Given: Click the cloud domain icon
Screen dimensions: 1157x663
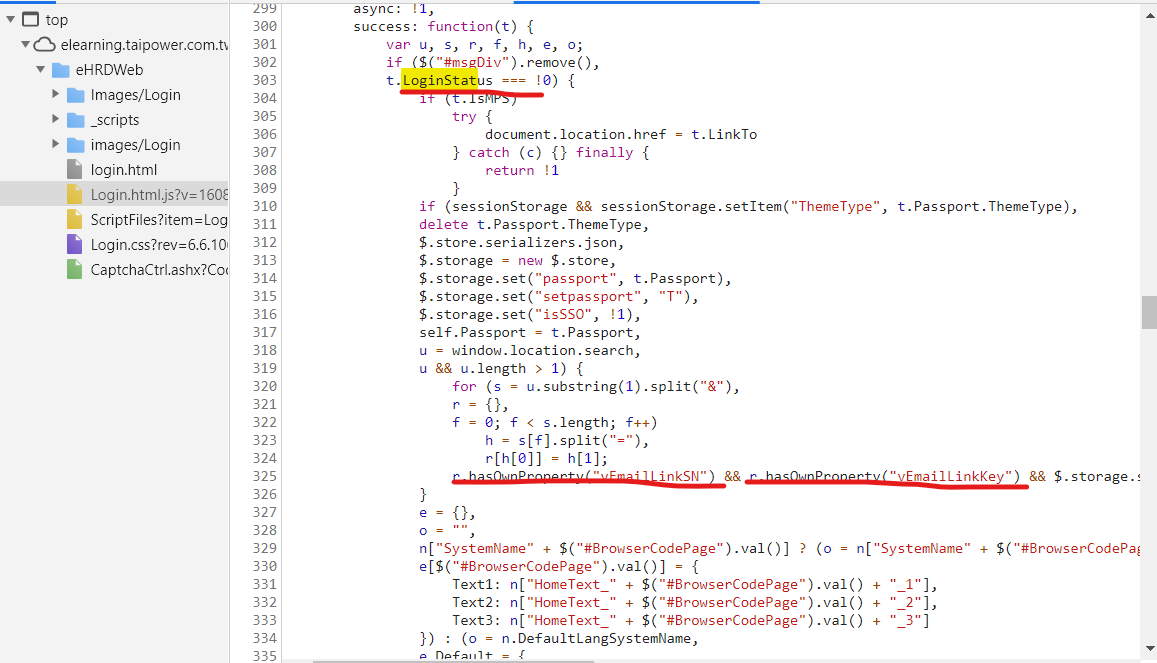Looking at the screenshot, I should [x=44, y=44].
